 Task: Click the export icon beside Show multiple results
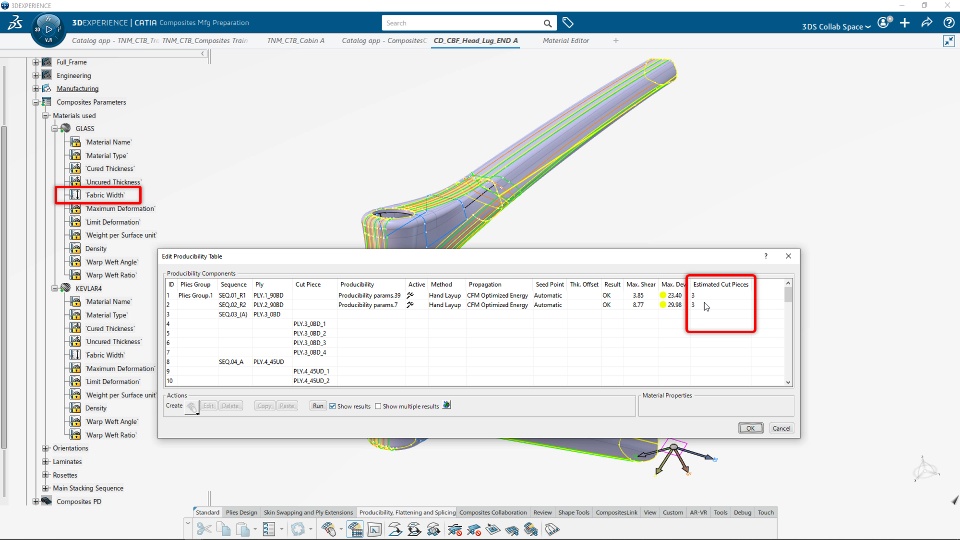click(x=447, y=405)
